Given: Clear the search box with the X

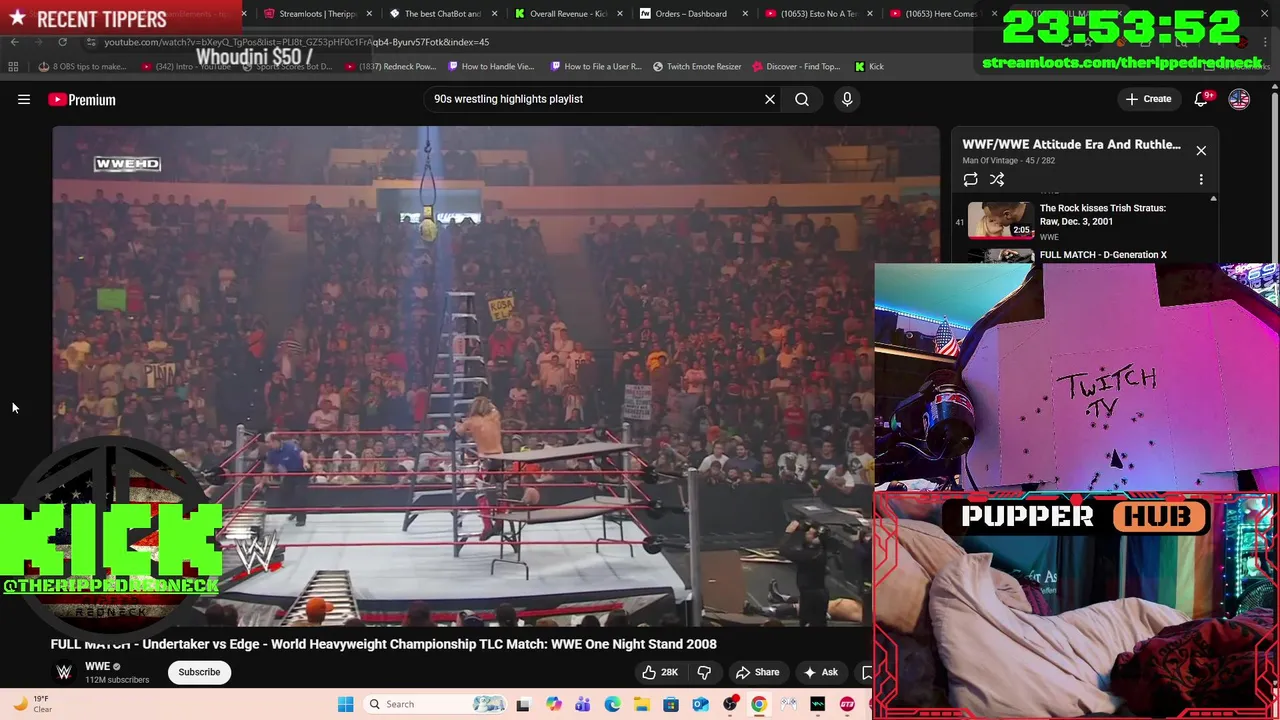Looking at the screenshot, I should [x=770, y=99].
